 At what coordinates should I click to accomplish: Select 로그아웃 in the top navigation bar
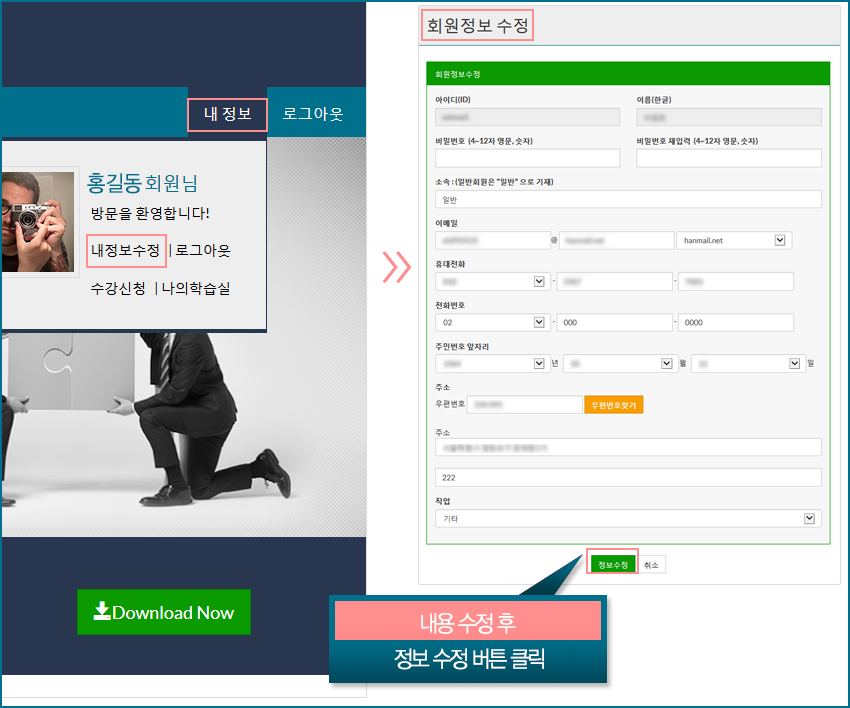coord(312,114)
